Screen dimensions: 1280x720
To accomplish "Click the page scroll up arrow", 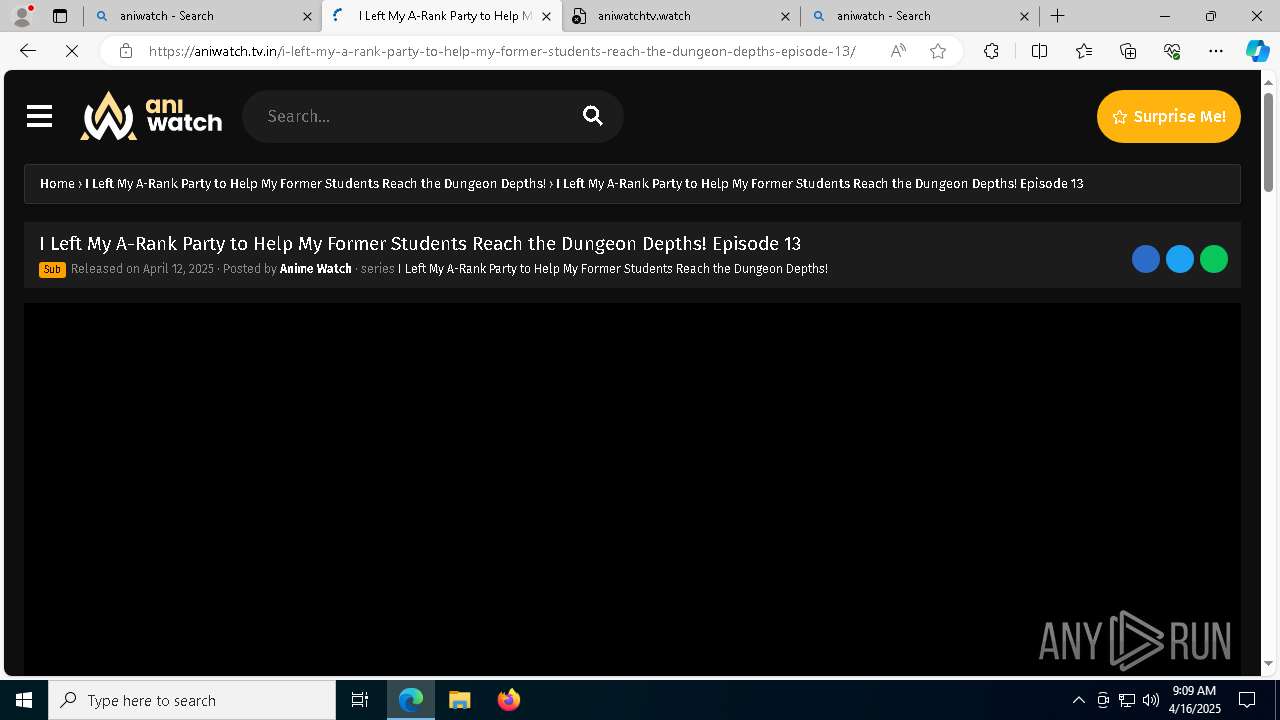I will pos(1268,82).
